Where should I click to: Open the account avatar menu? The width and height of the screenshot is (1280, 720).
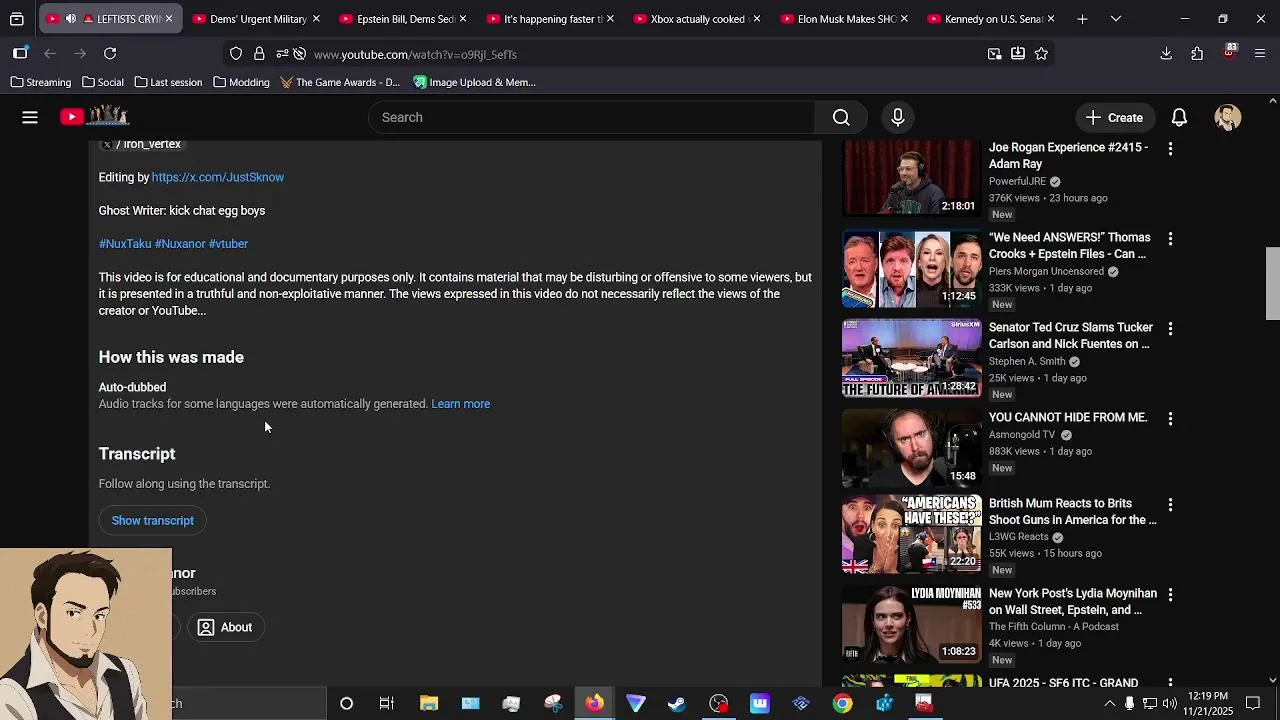[x=1228, y=117]
